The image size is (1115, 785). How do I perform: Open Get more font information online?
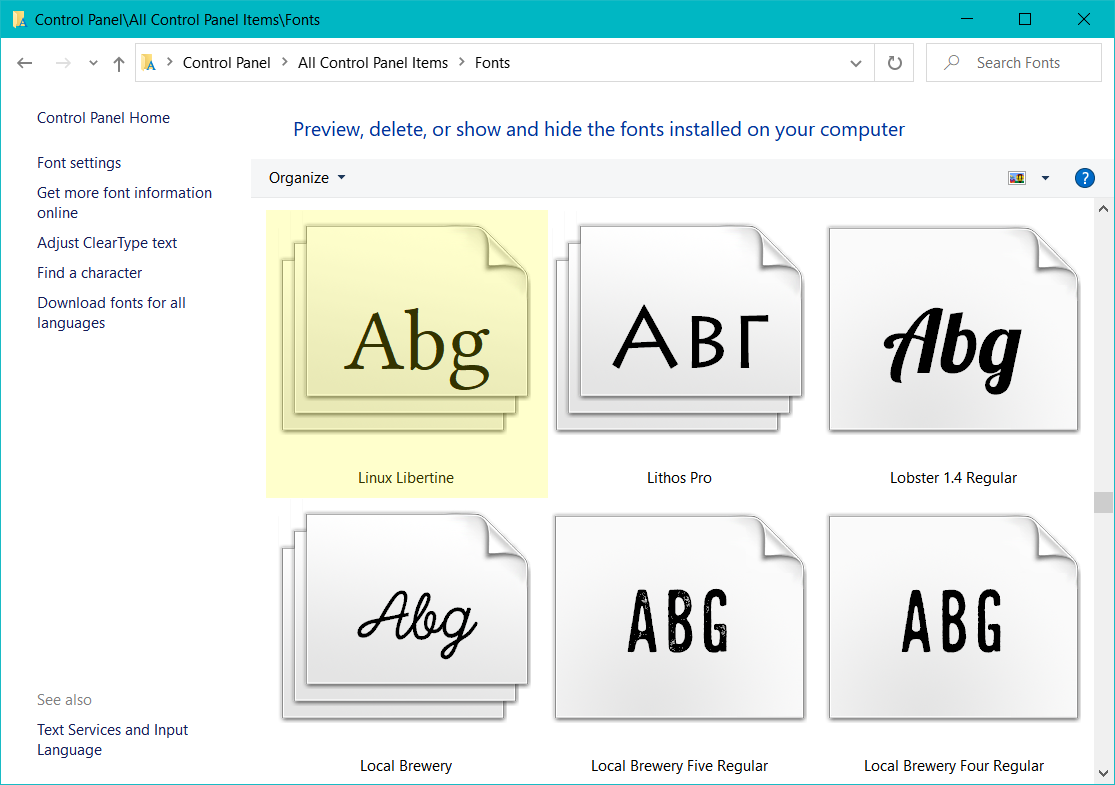(124, 203)
